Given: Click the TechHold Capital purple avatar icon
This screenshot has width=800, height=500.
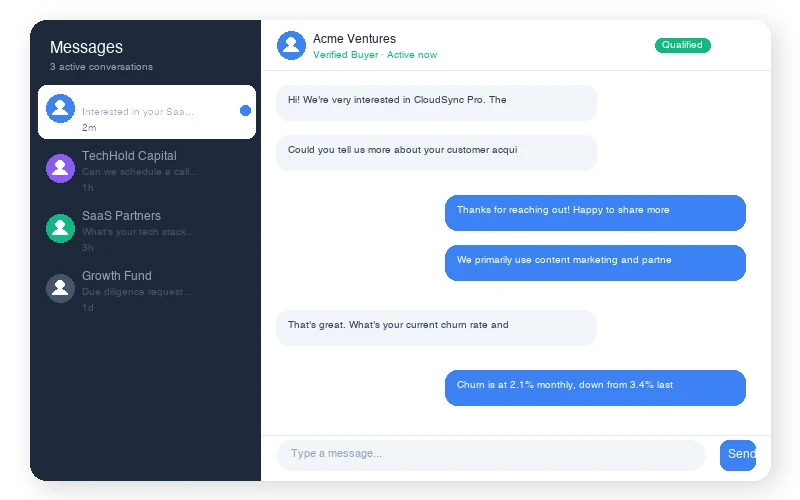Looking at the screenshot, I should (60, 168).
